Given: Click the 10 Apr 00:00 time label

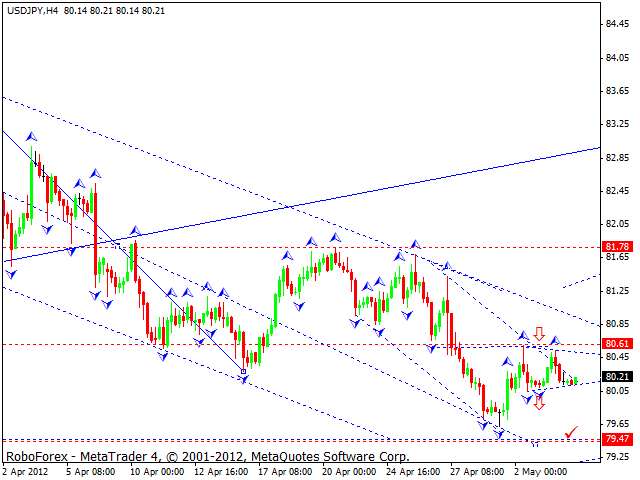Looking at the screenshot, I should pyautogui.click(x=157, y=472).
